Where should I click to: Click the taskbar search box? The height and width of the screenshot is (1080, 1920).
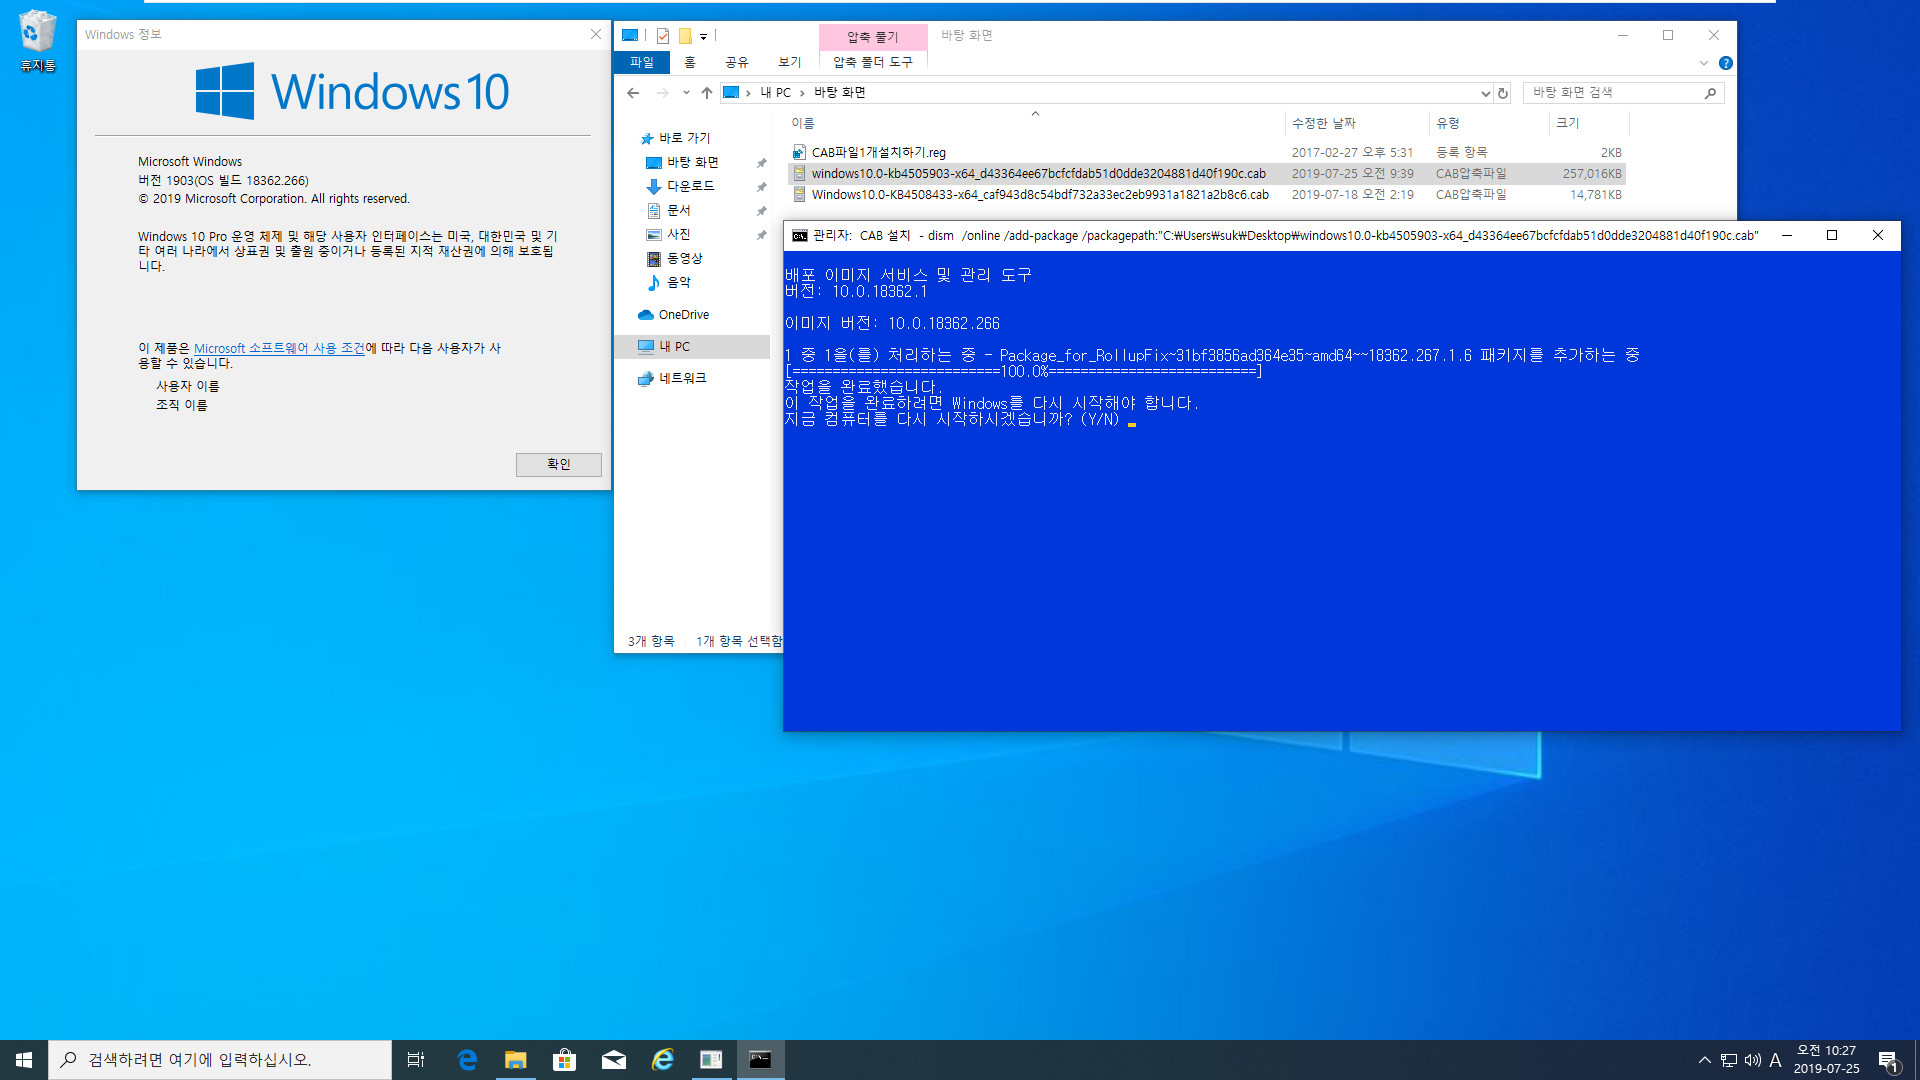coord(220,1060)
